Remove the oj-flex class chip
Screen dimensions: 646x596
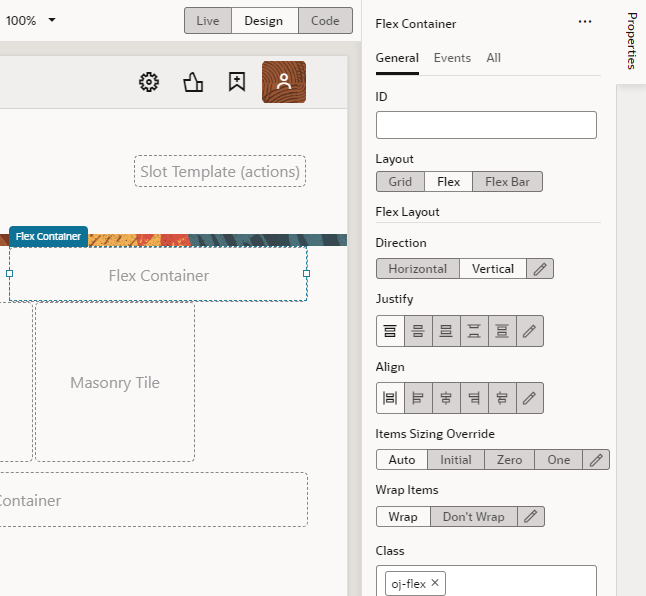click(435, 583)
